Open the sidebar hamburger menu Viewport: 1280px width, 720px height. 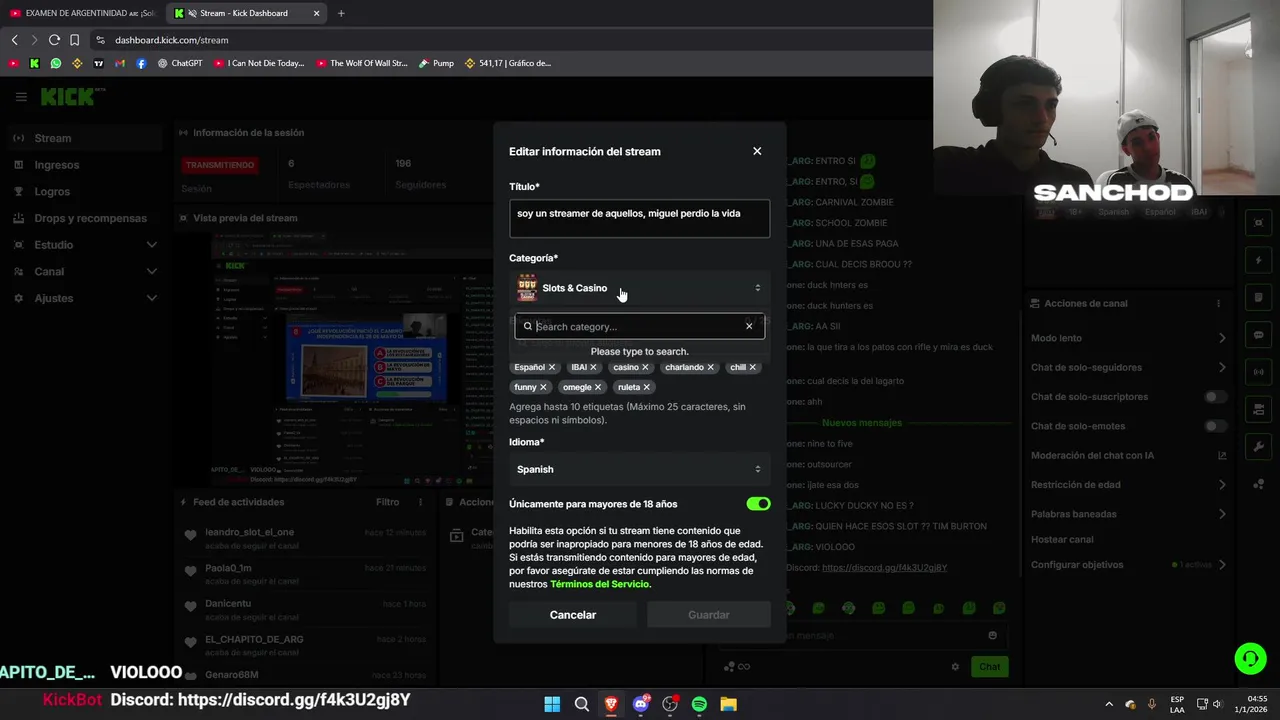click(x=21, y=97)
